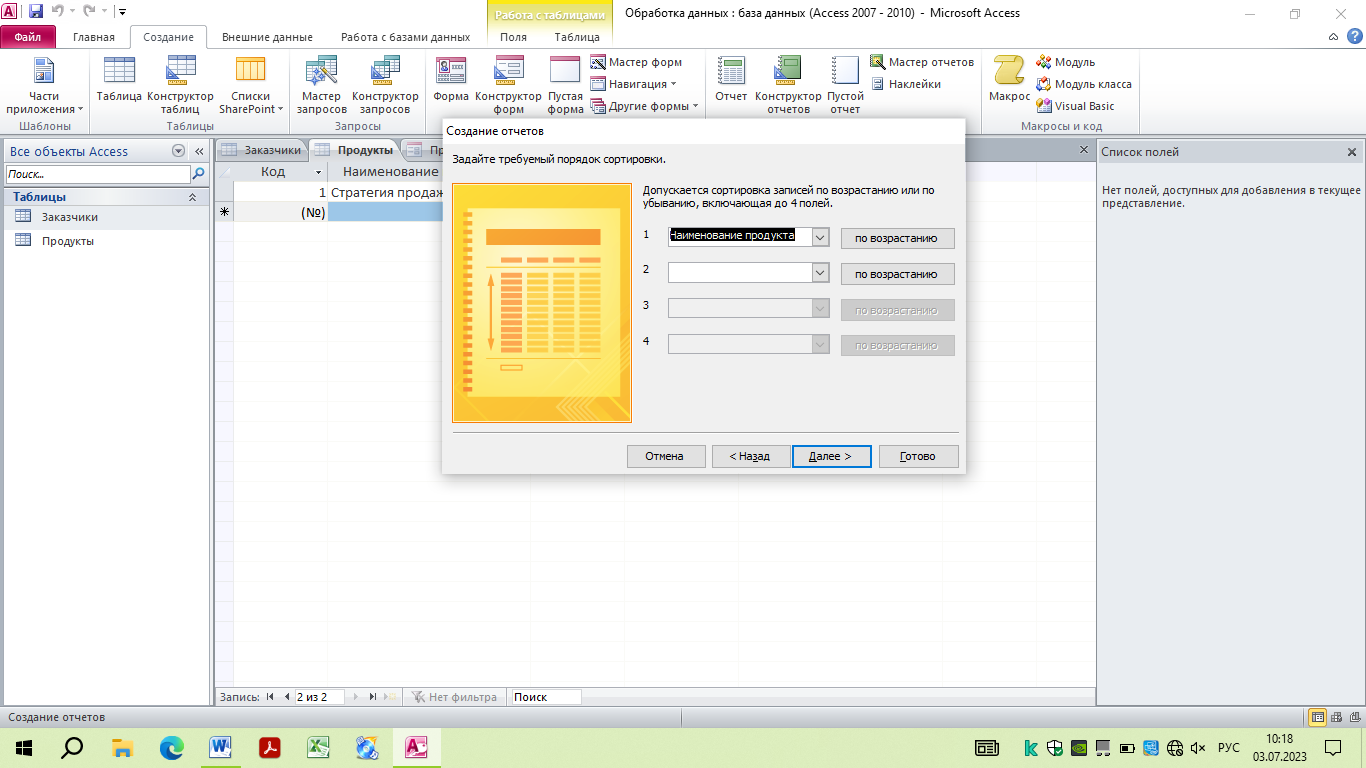
Task: Go to the first record in navigator
Action: pos(270,697)
